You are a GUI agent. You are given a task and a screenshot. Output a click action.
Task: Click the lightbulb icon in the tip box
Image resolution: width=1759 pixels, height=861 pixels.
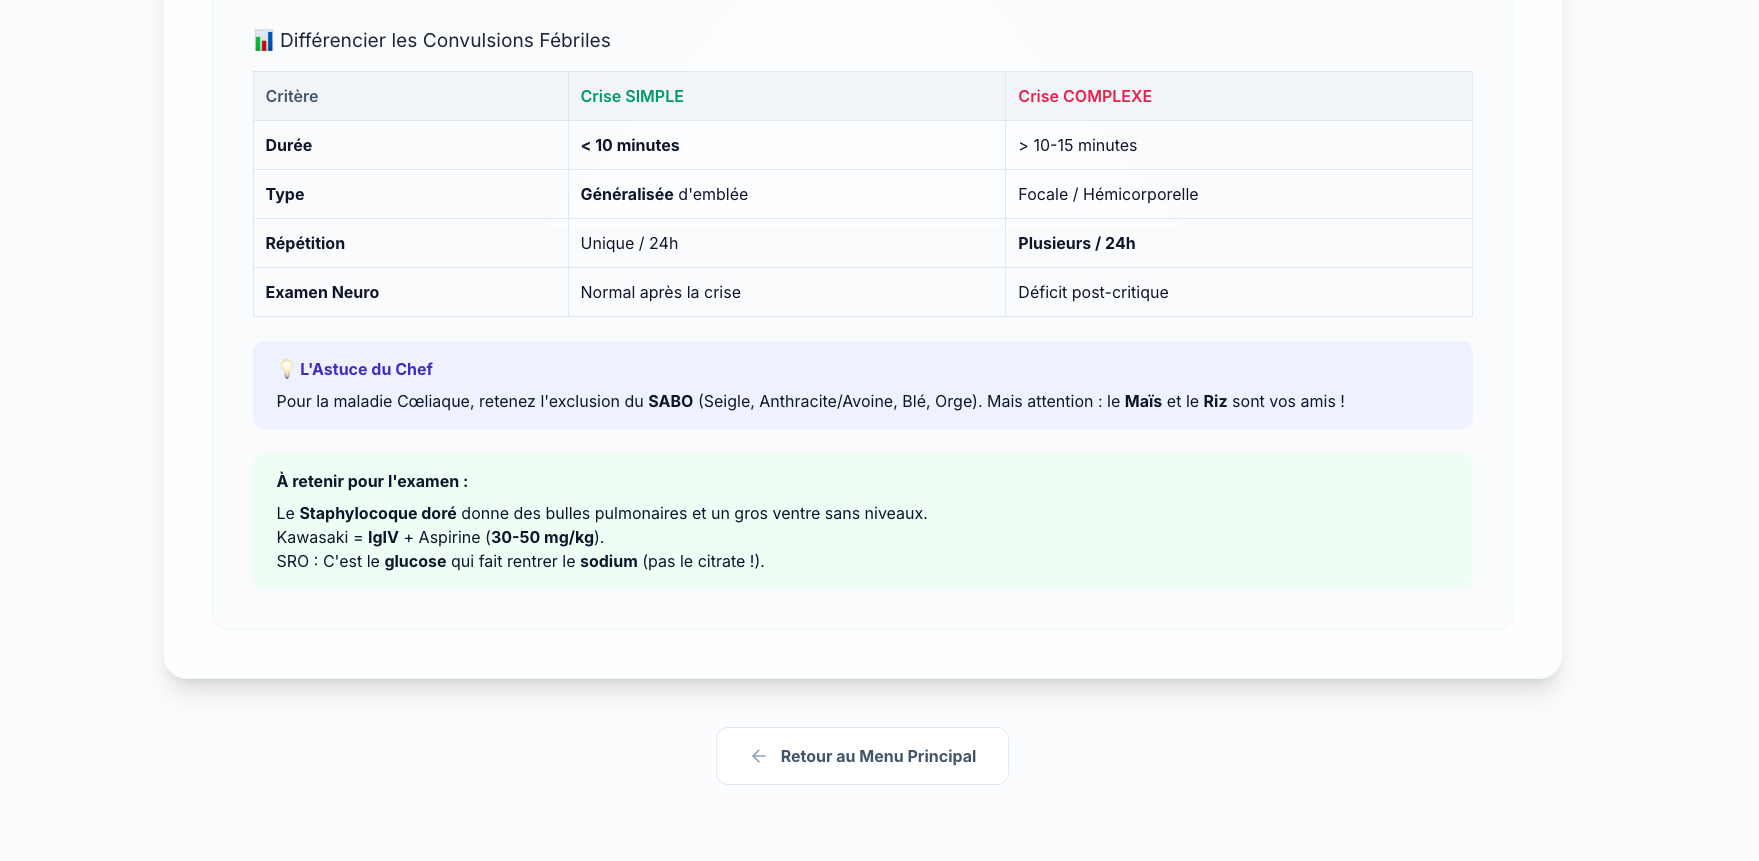286,369
